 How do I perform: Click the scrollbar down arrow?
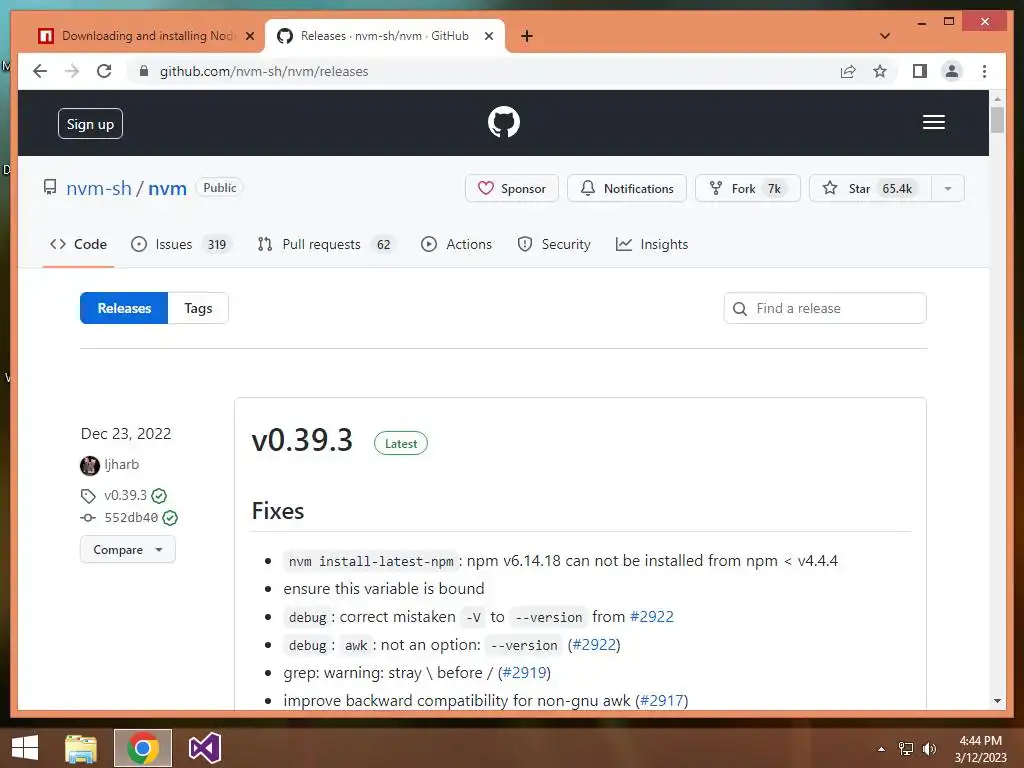(997, 701)
